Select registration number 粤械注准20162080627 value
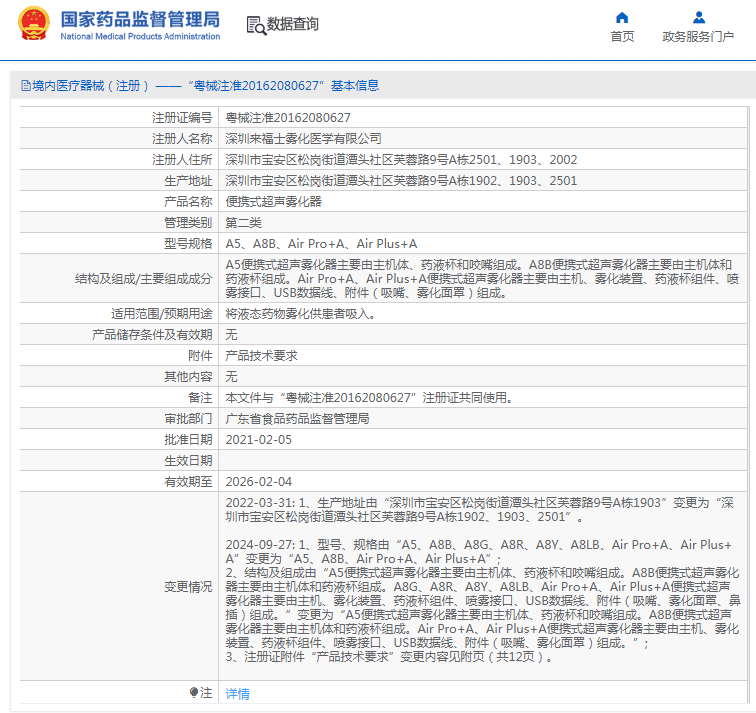This screenshot has height=713, width=756. (288, 118)
